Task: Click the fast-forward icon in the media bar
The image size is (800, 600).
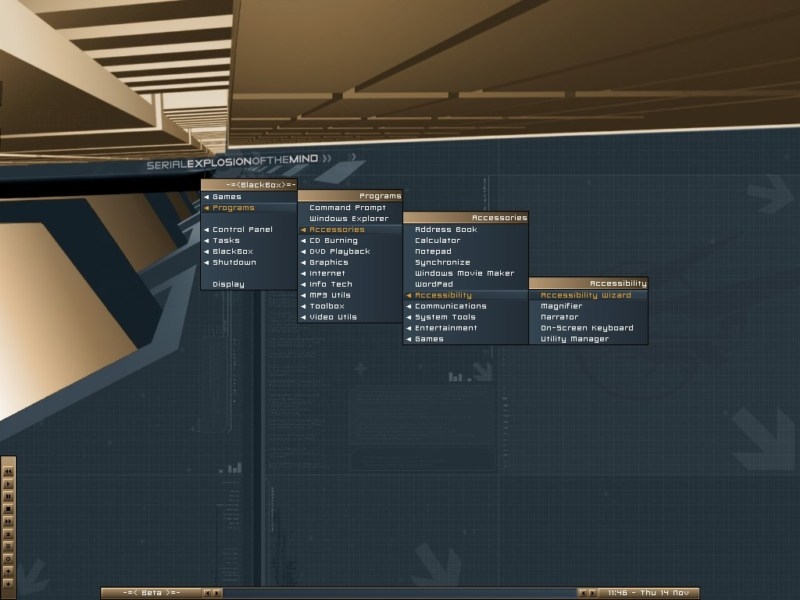Action: click(8, 521)
